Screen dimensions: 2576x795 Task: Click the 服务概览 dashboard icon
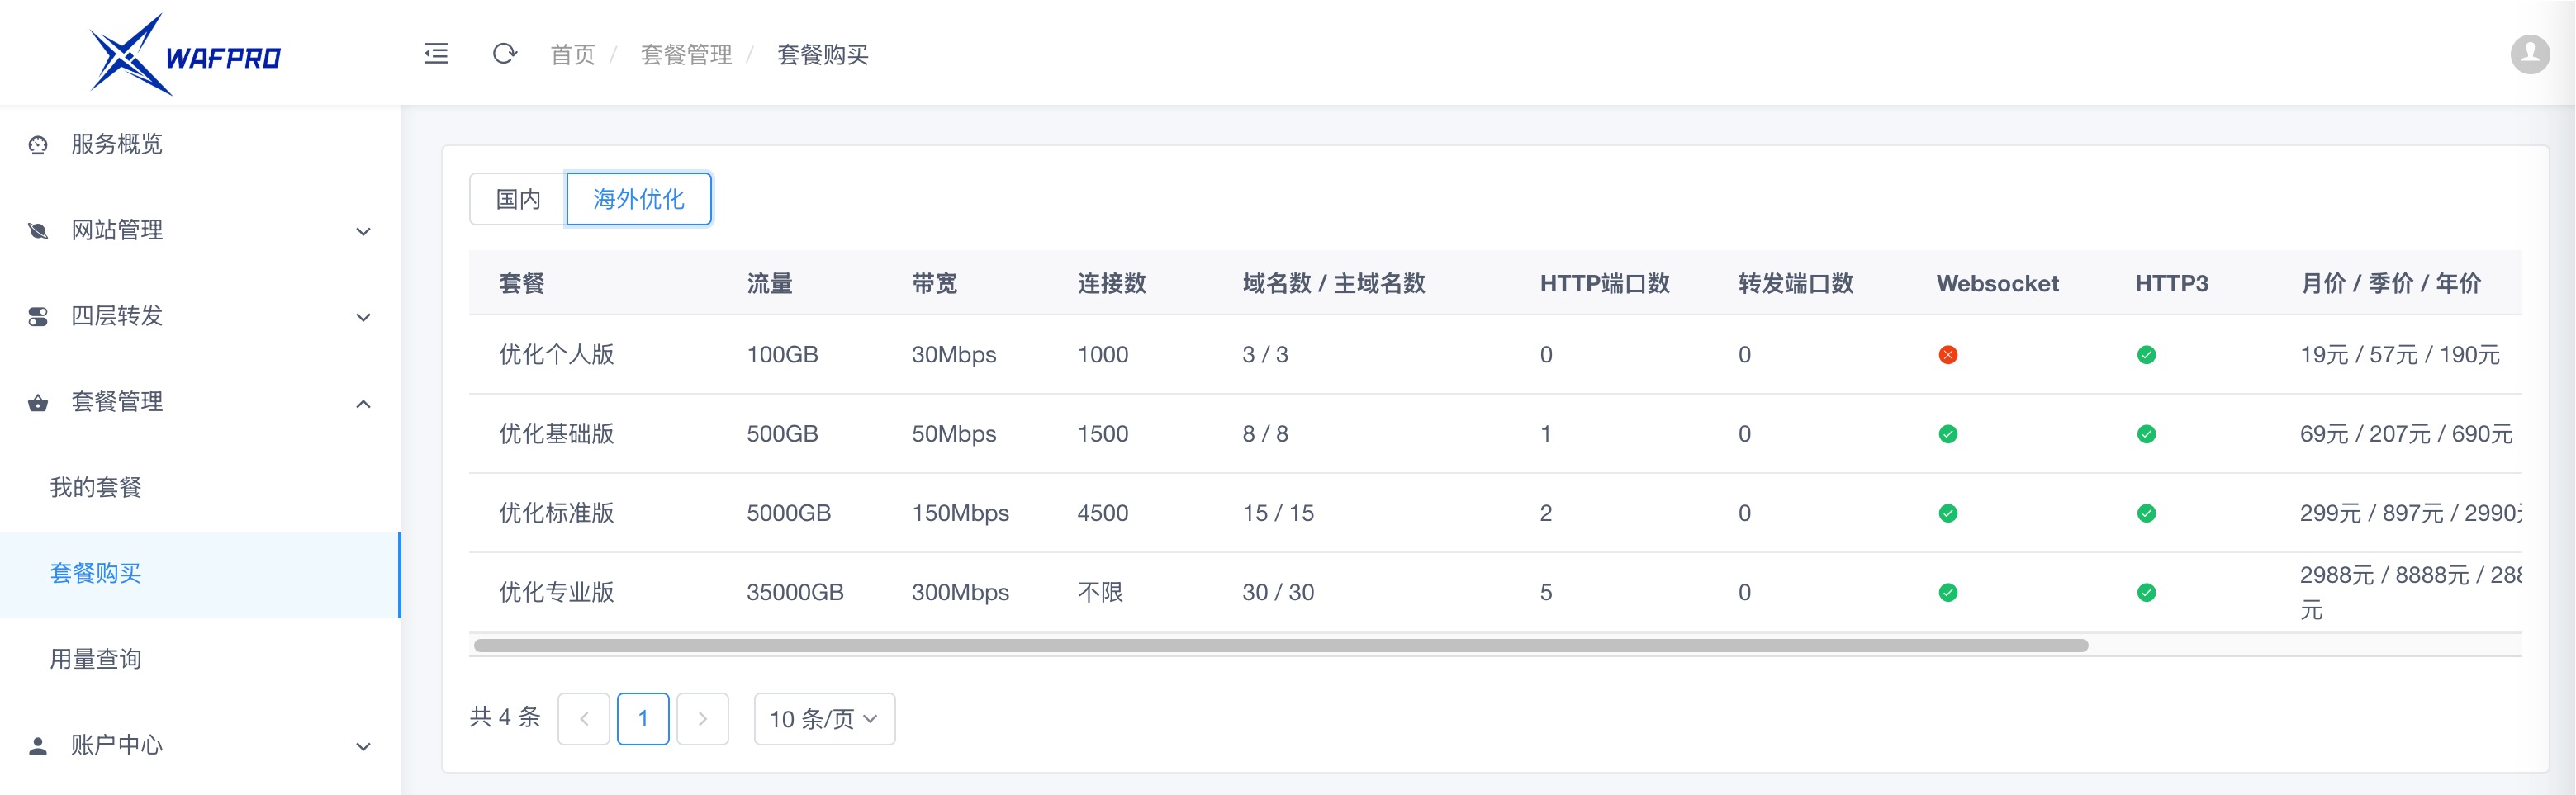click(x=38, y=145)
